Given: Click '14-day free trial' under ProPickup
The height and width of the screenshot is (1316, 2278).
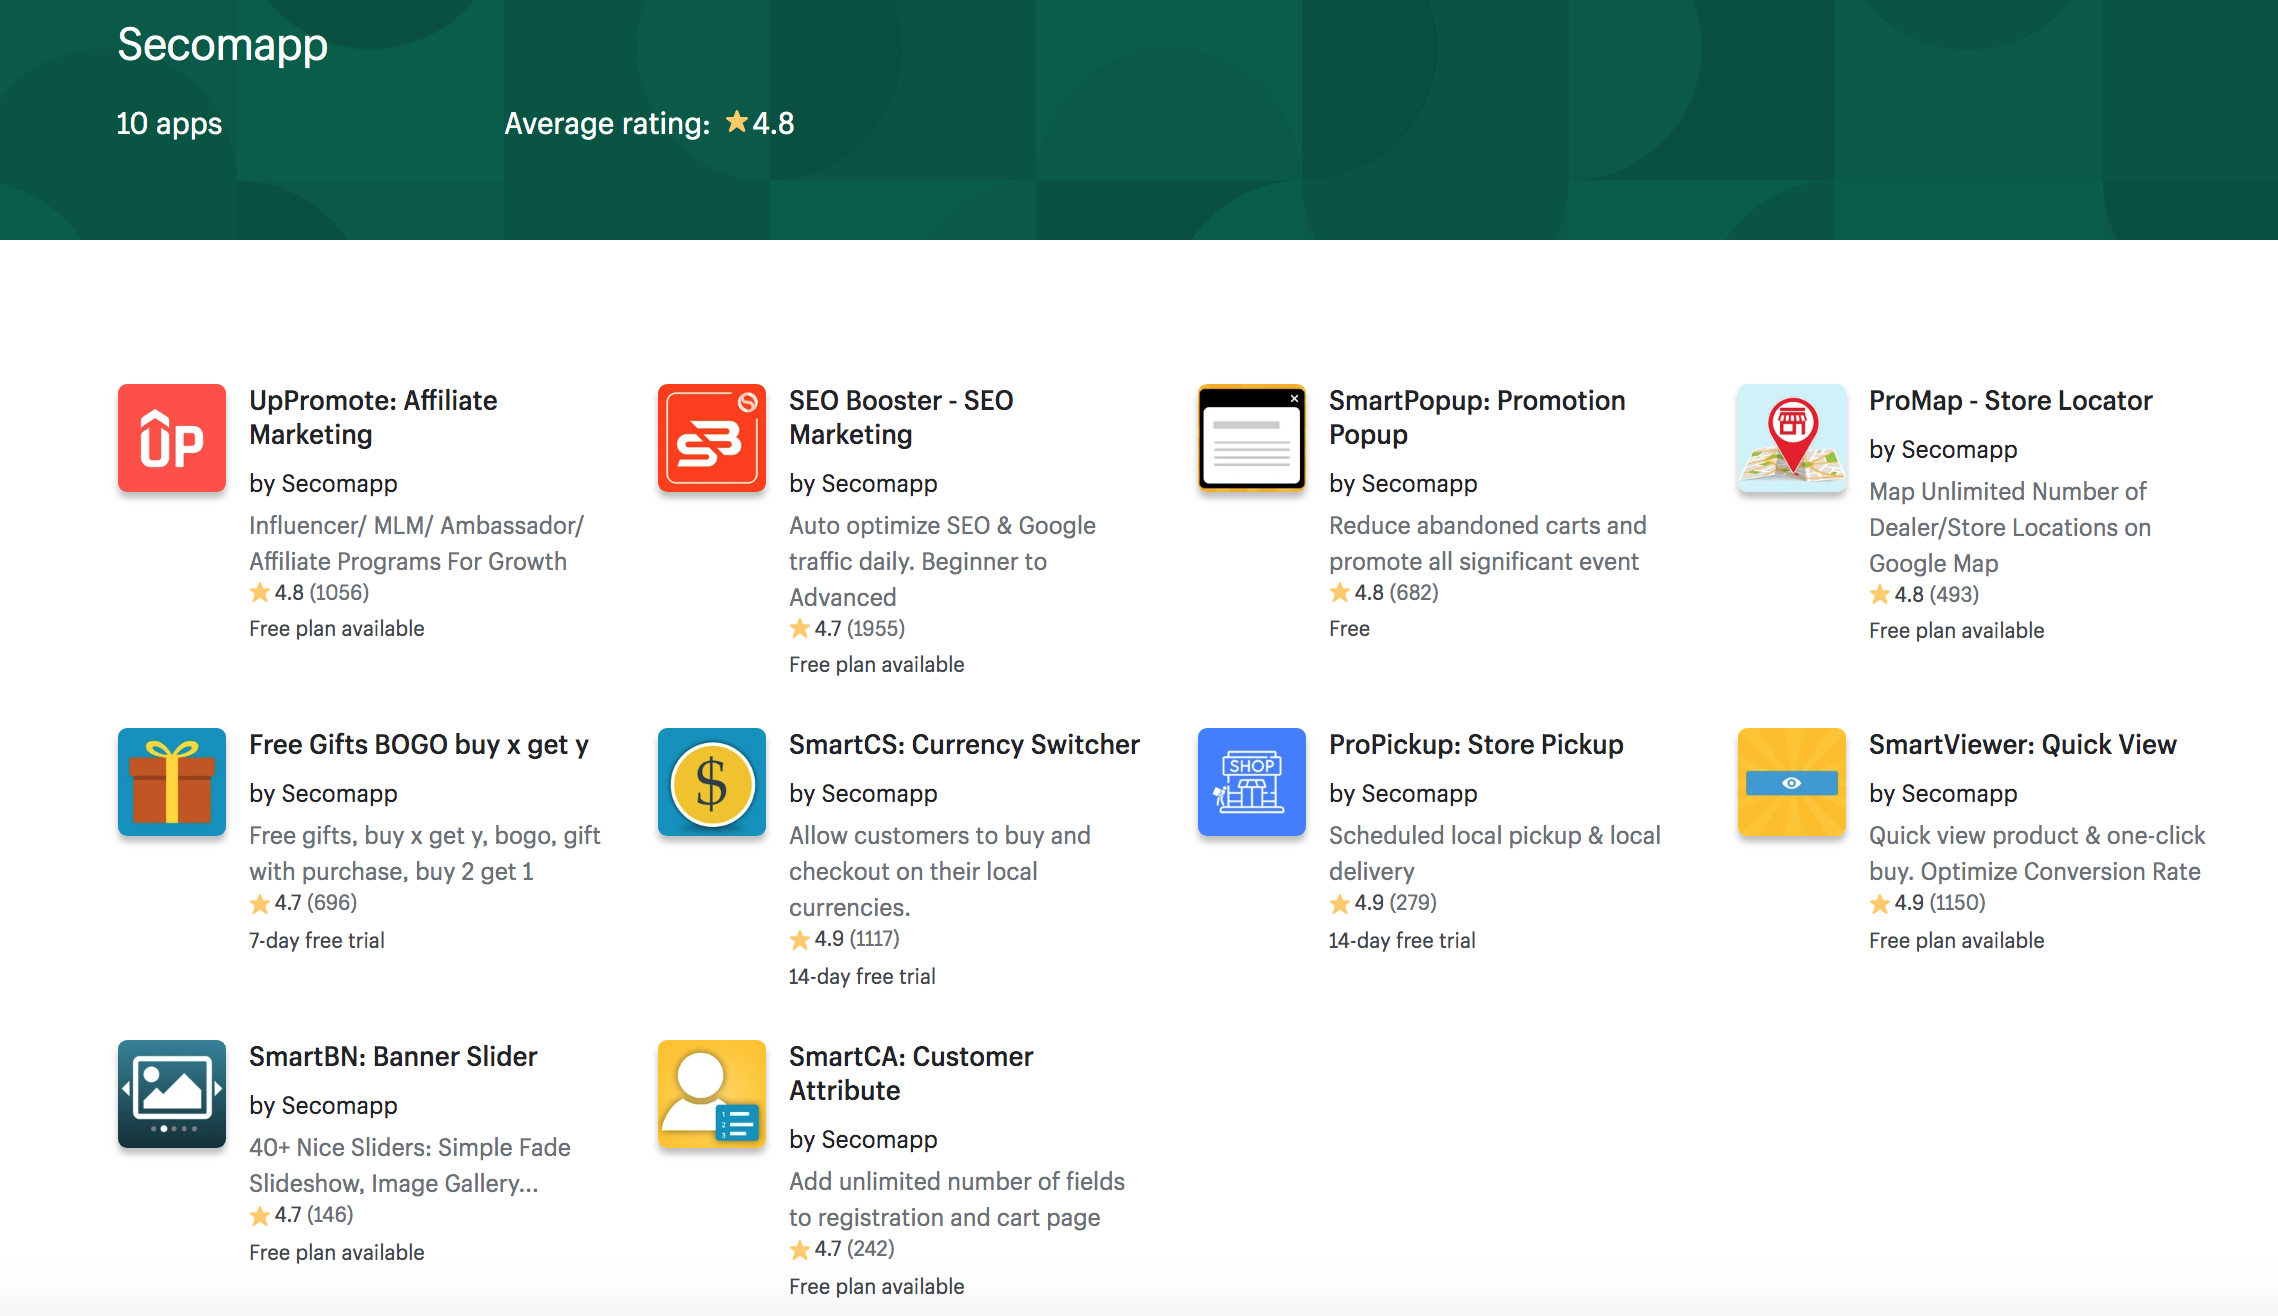Looking at the screenshot, I should coord(1402,941).
